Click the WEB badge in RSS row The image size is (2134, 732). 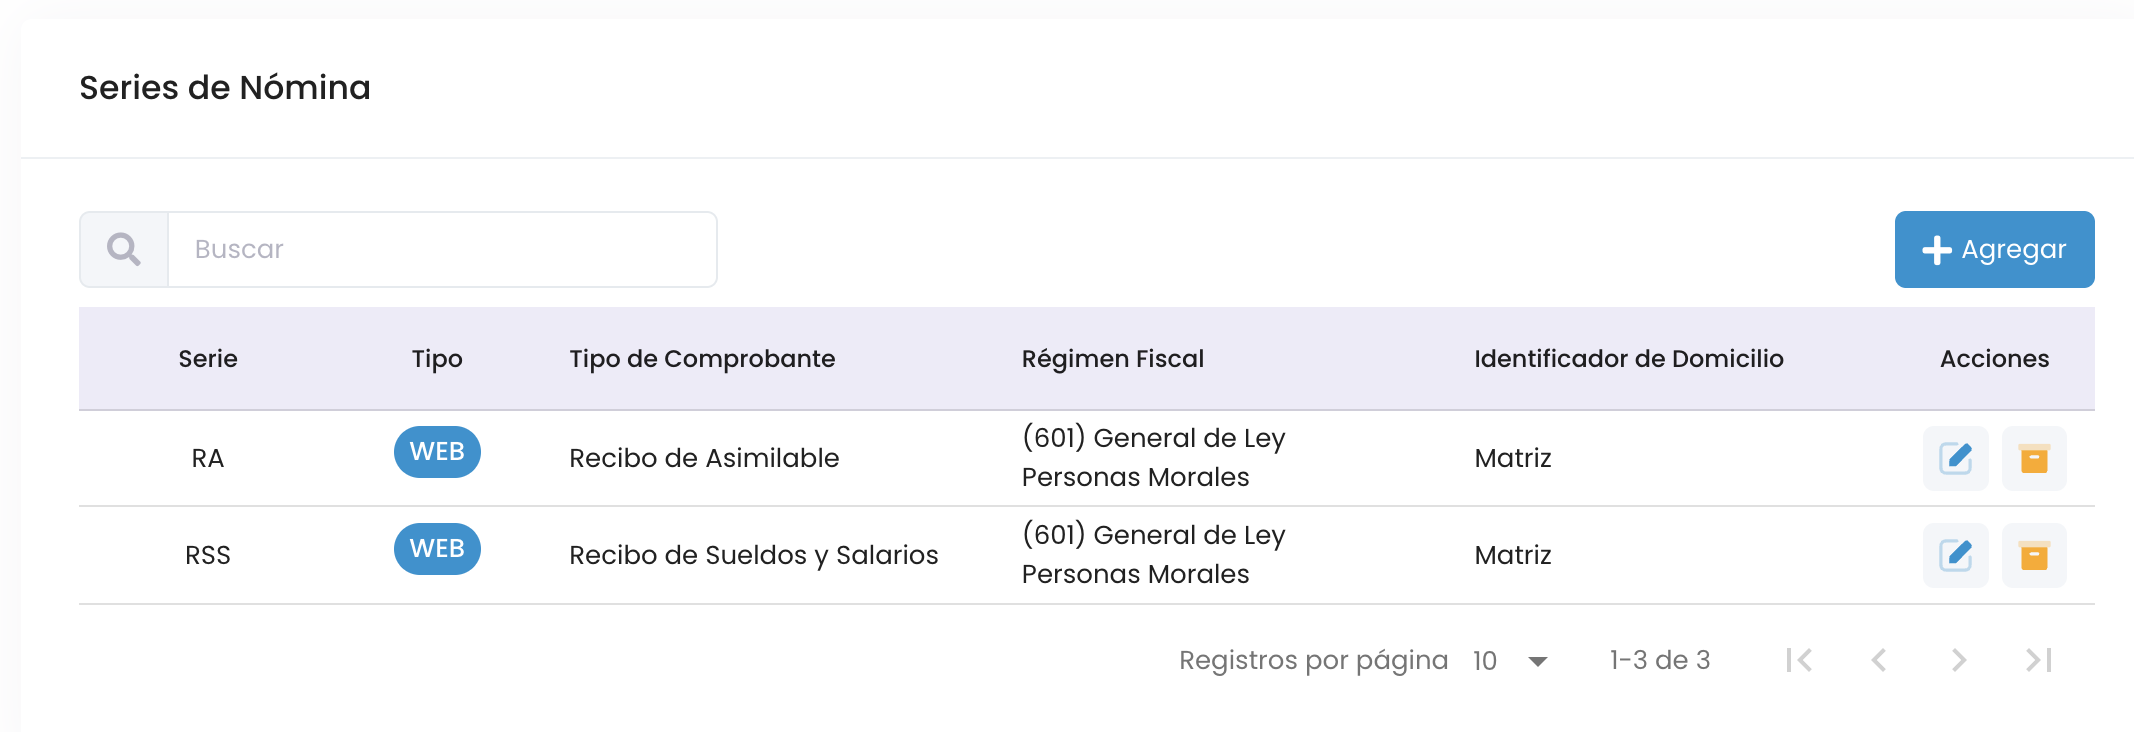click(x=437, y=549)
